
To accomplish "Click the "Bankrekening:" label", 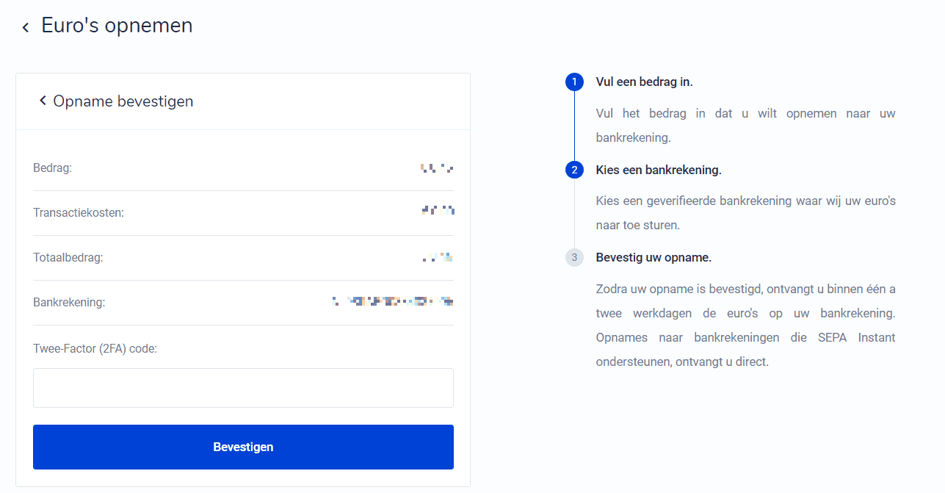I will 69,302.
